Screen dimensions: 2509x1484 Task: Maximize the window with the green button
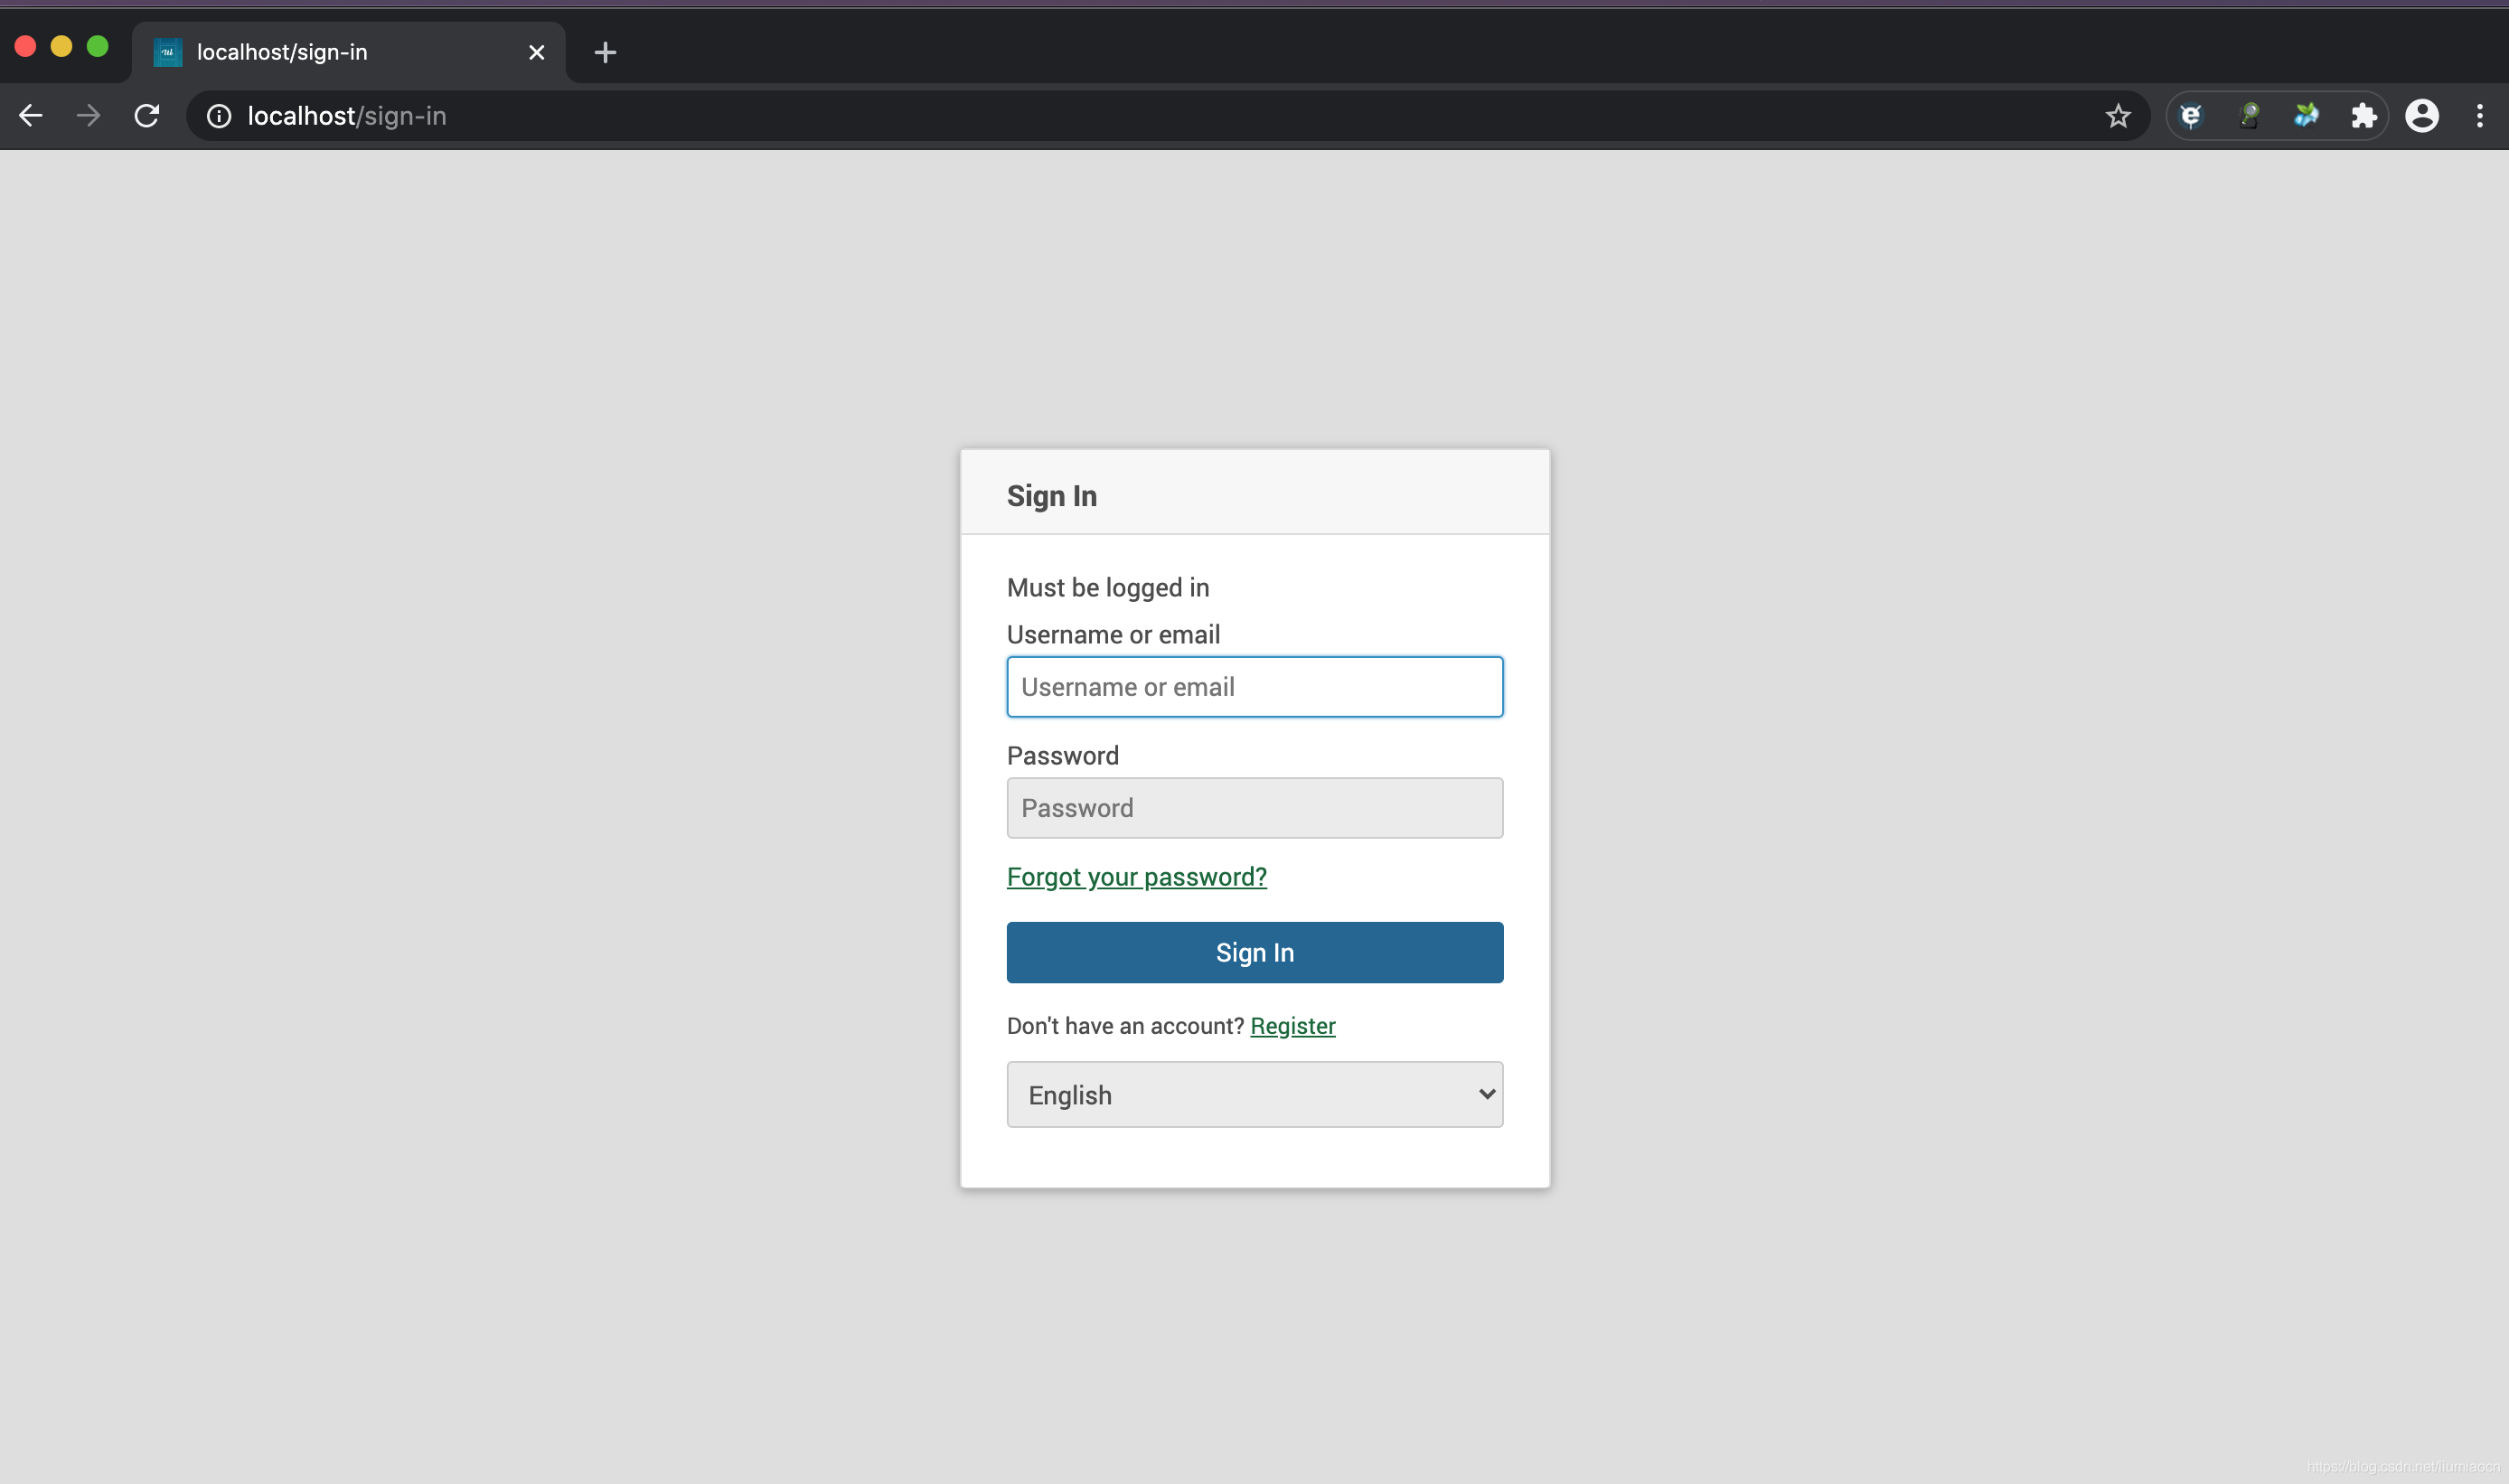(x=98, y=46)
